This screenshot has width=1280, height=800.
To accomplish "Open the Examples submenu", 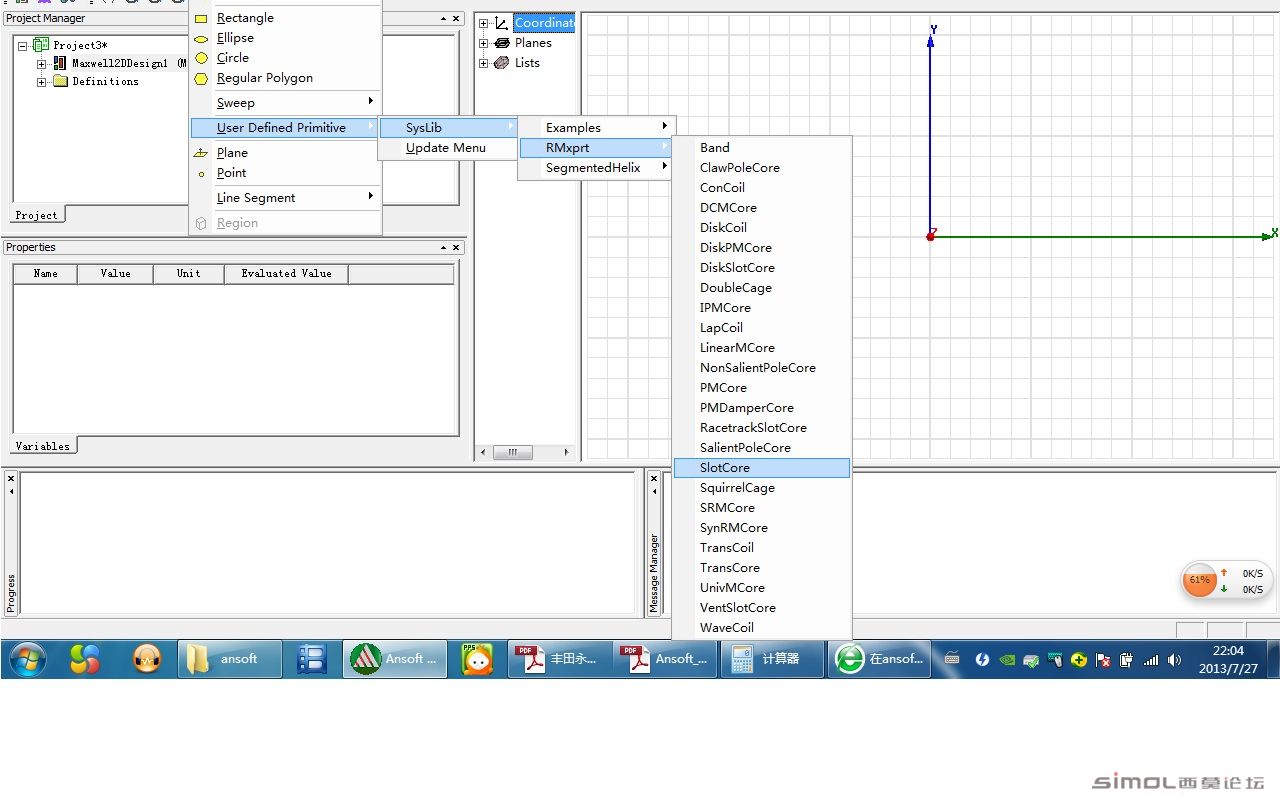I will [597, 128].
